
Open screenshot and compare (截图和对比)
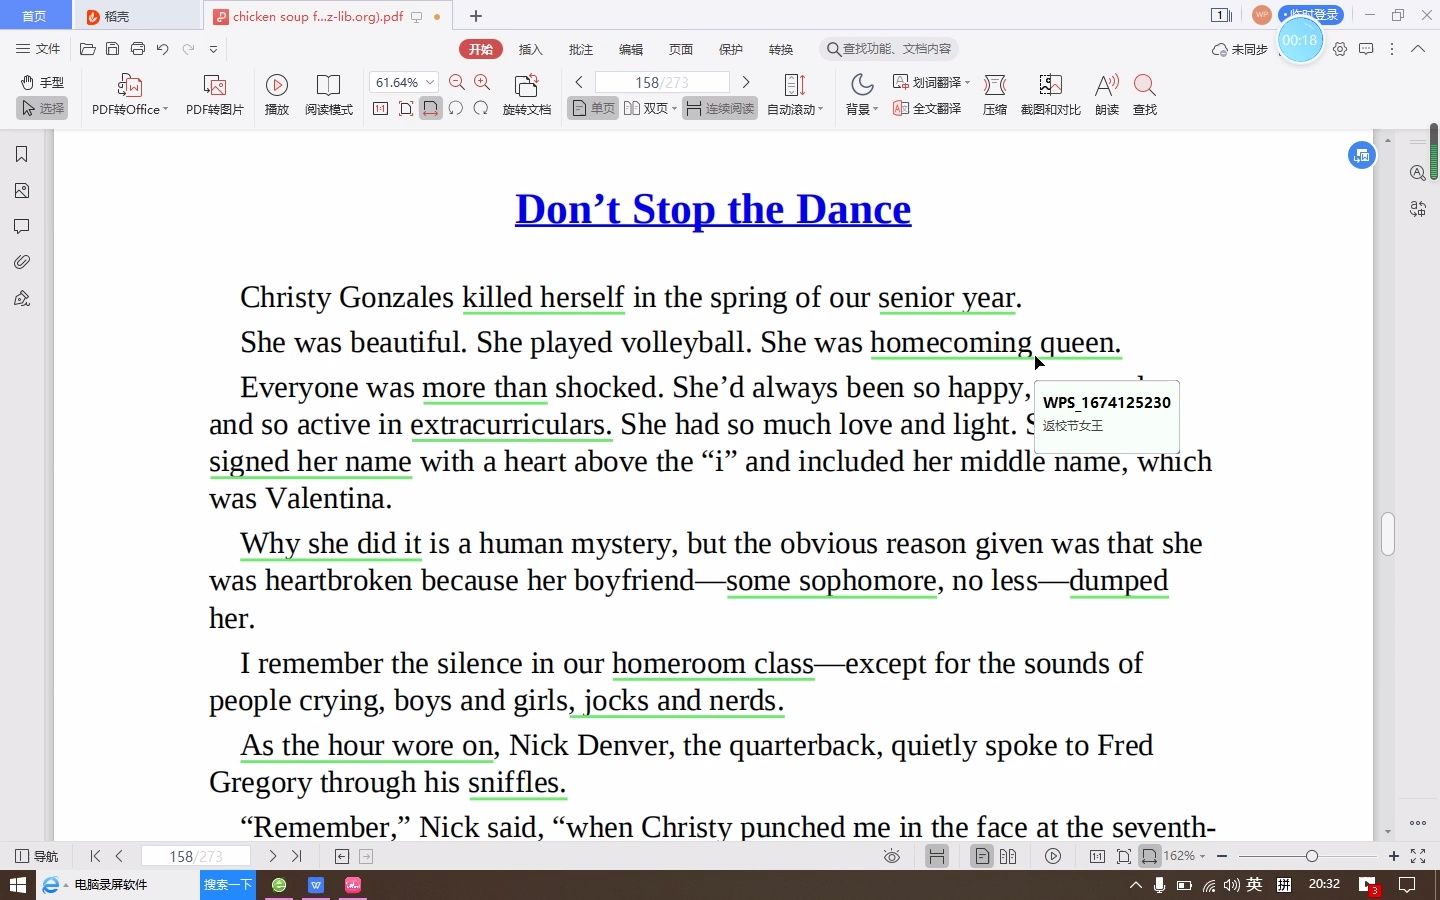click(1050, 95)
